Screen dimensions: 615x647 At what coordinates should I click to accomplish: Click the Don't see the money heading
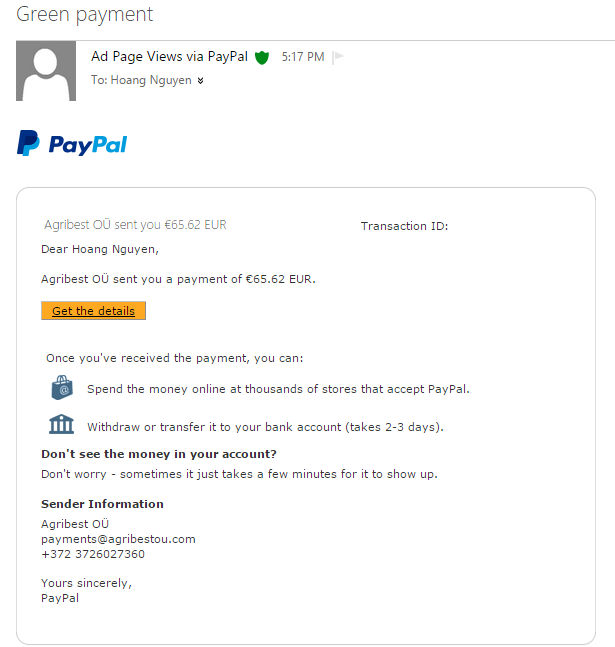click(159, 454)
